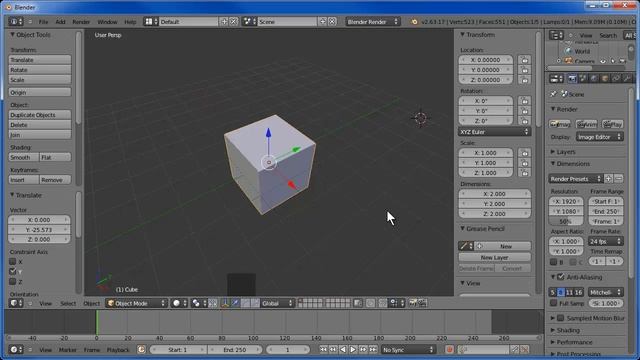Open the Info editor type selector icon
The width and height of the screenshot is (640, 360).
(16, 22)
